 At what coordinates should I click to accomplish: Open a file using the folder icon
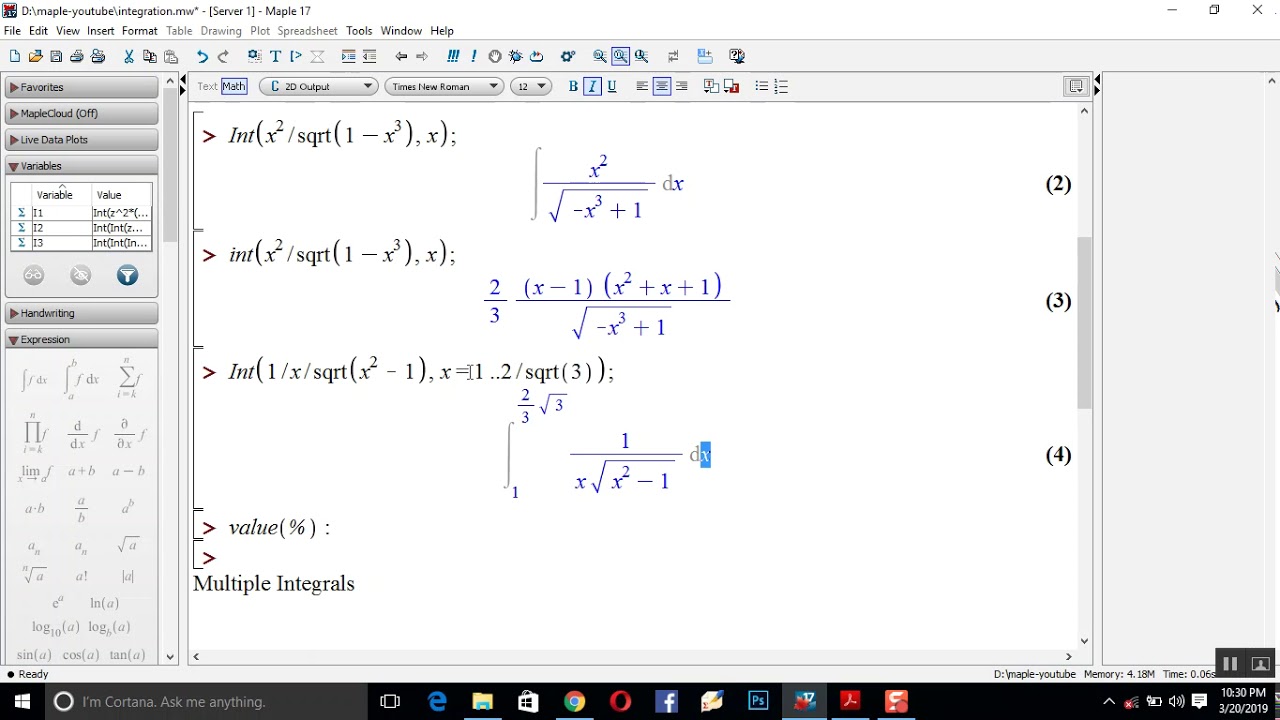pyautogui.click(x=35, y=57)
